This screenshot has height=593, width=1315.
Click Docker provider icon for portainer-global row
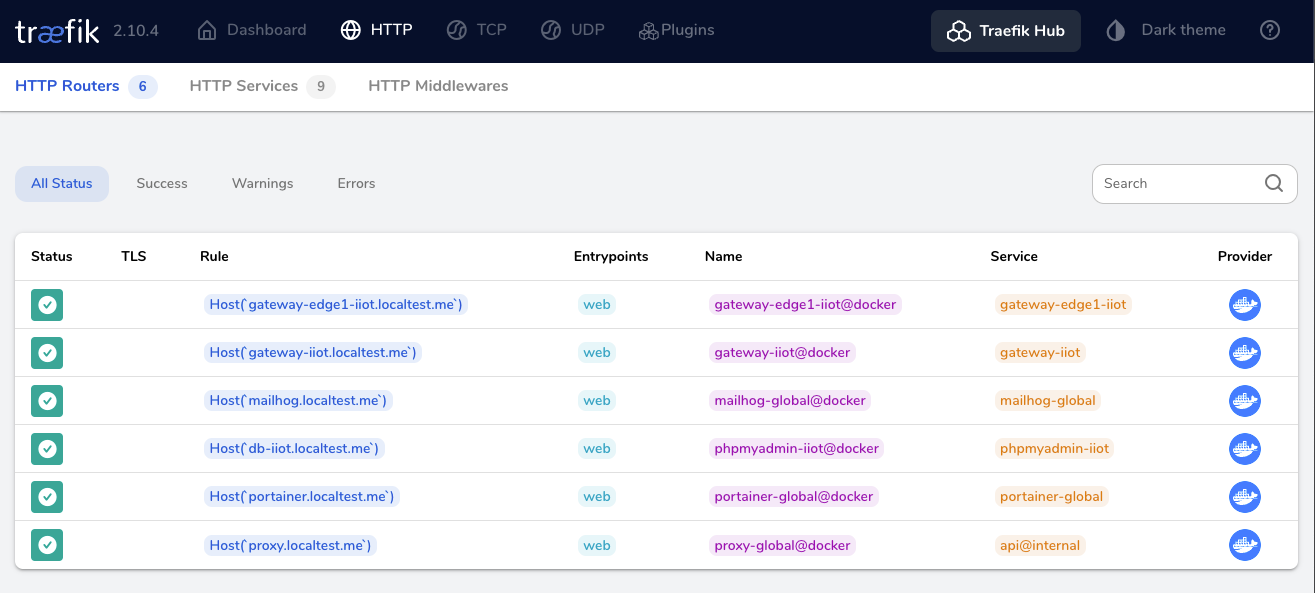[1245, 497]
